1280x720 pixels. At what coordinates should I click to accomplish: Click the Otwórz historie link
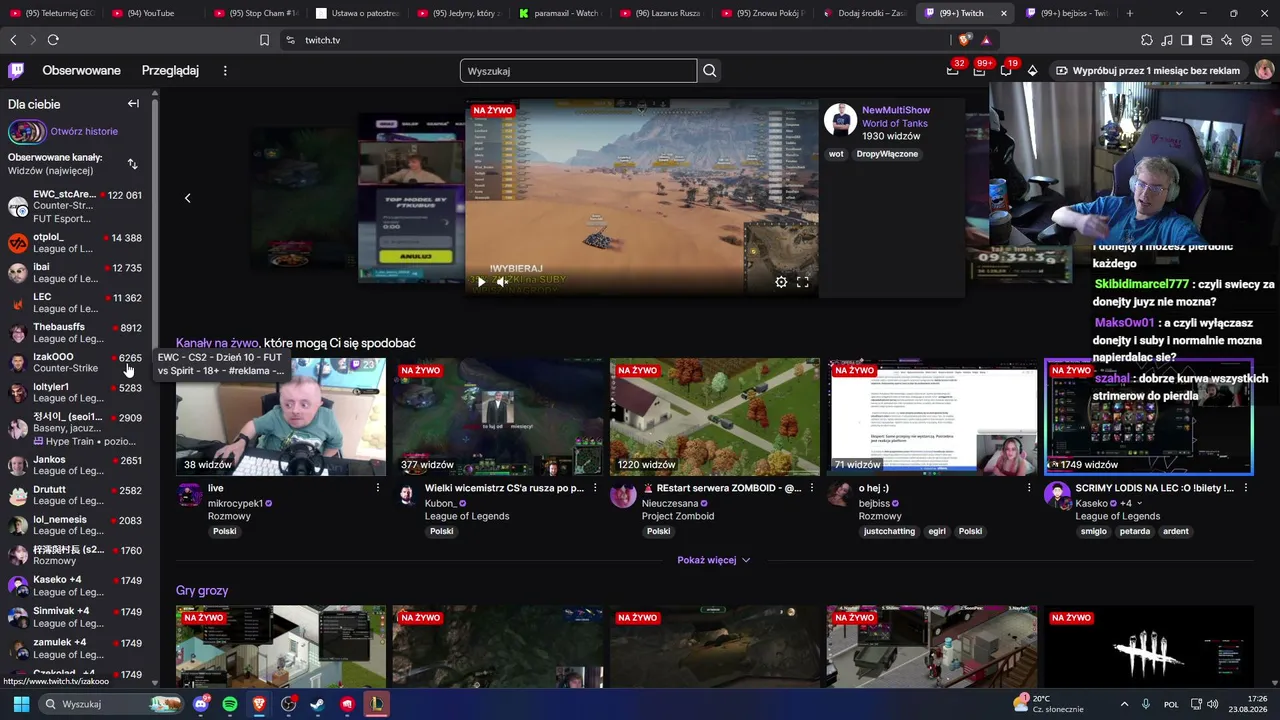(x=84, y=131)
